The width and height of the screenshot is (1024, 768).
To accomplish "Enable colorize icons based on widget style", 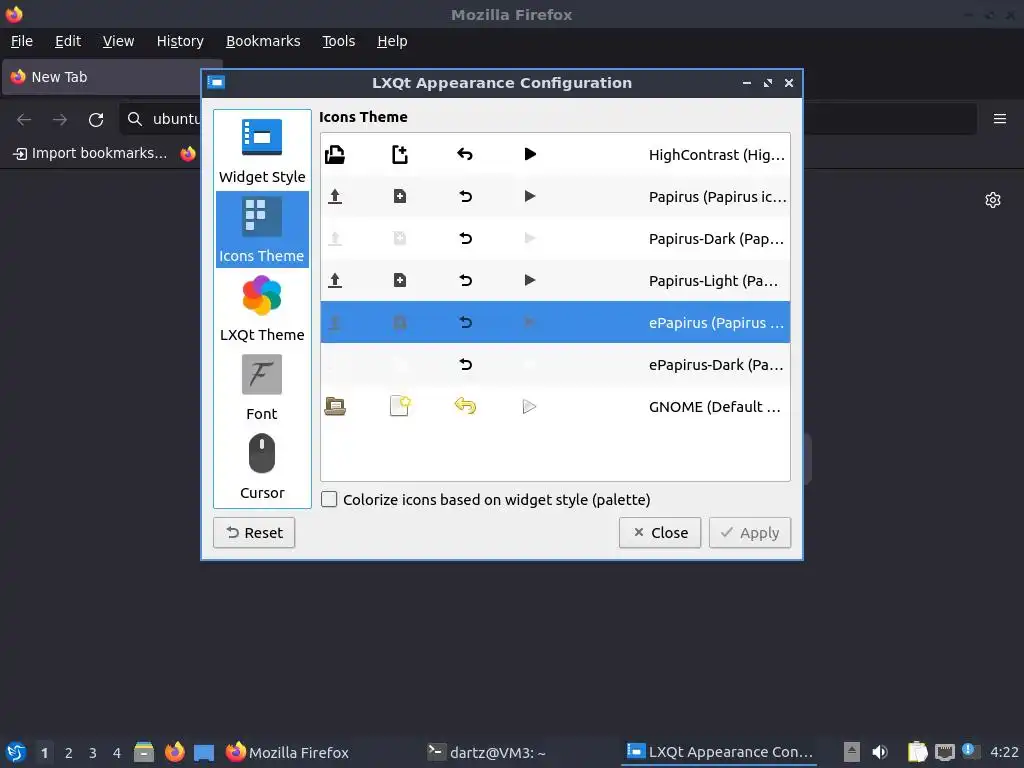I will pyautogui.click(x=329, y=500).
